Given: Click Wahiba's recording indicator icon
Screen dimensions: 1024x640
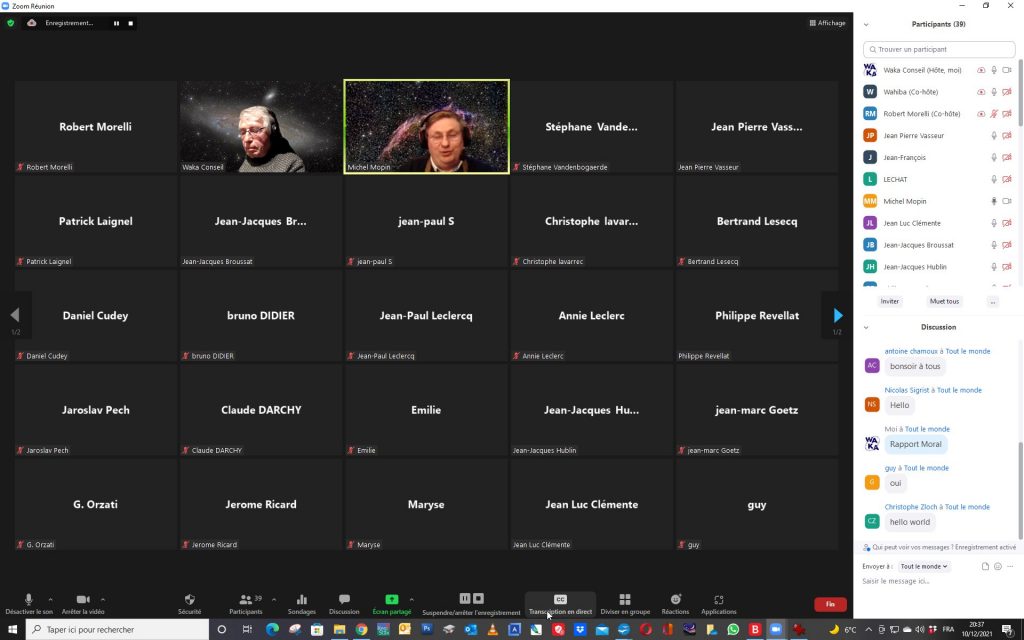Looking at the screenshot, I should pyautogui.click(x=981, y=92).
